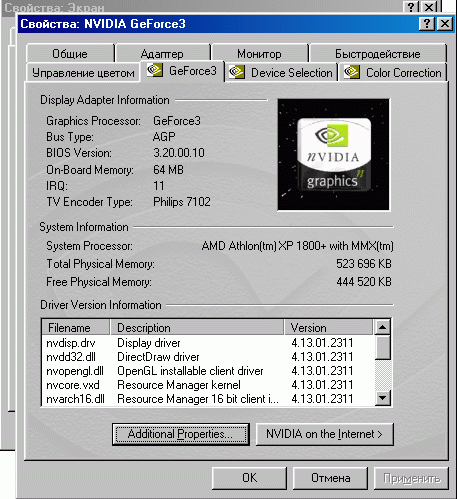
Task: Sort by the Filename column header
Action: [76, 327]
